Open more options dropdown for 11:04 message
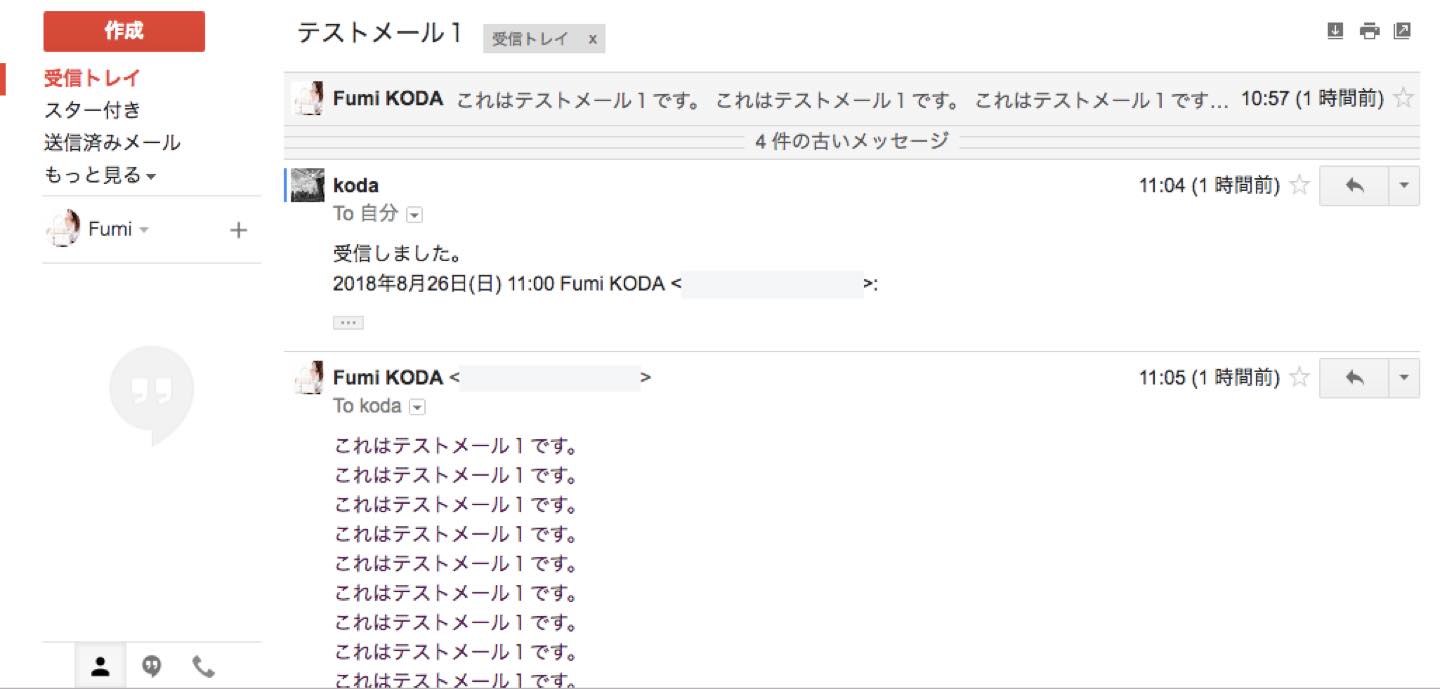 (x=1404, y=186)
